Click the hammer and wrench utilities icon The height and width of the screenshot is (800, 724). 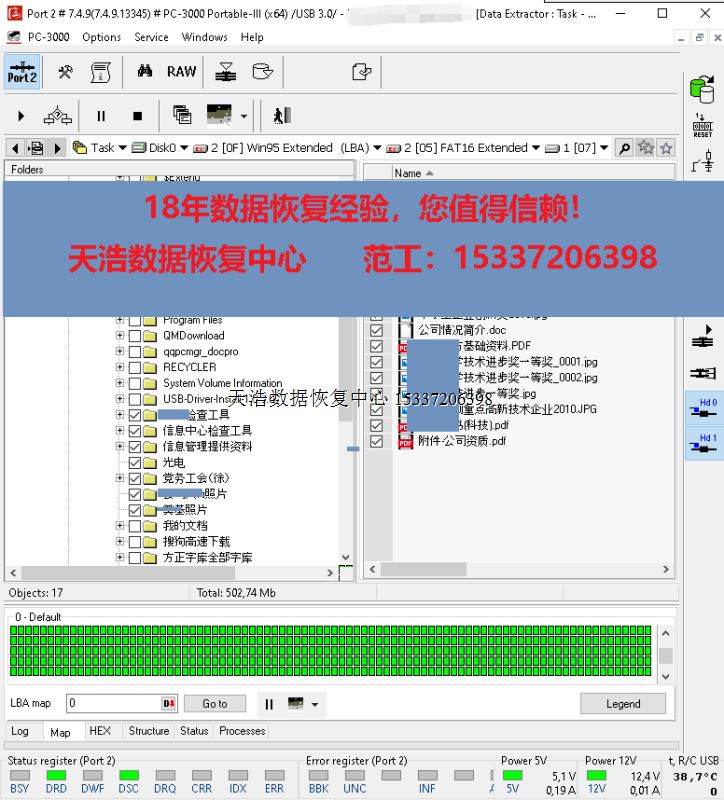tap(65, 72)
